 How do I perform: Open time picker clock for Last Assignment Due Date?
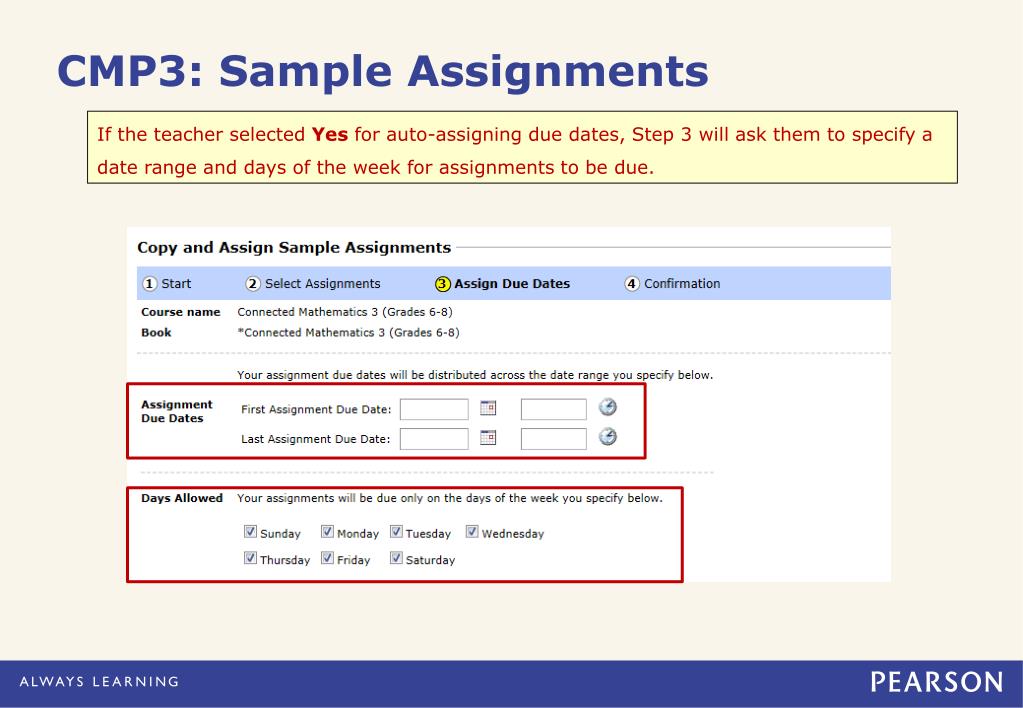[607, 437]
